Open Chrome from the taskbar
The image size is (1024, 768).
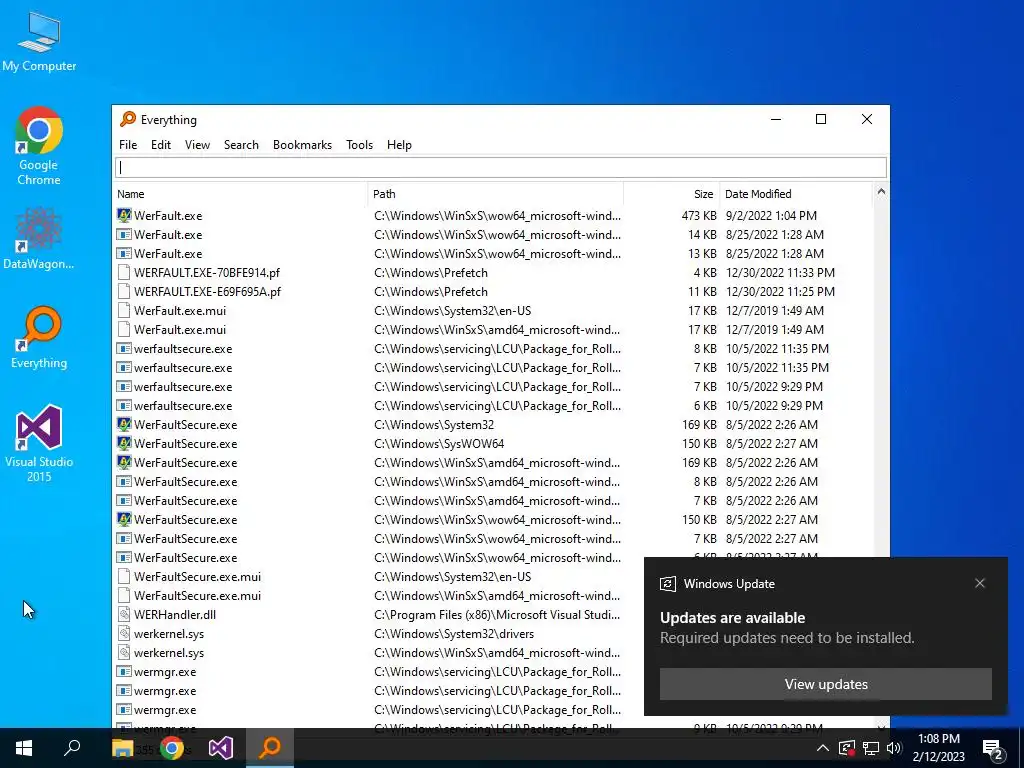pyautogui.click(x=172, y=748)
